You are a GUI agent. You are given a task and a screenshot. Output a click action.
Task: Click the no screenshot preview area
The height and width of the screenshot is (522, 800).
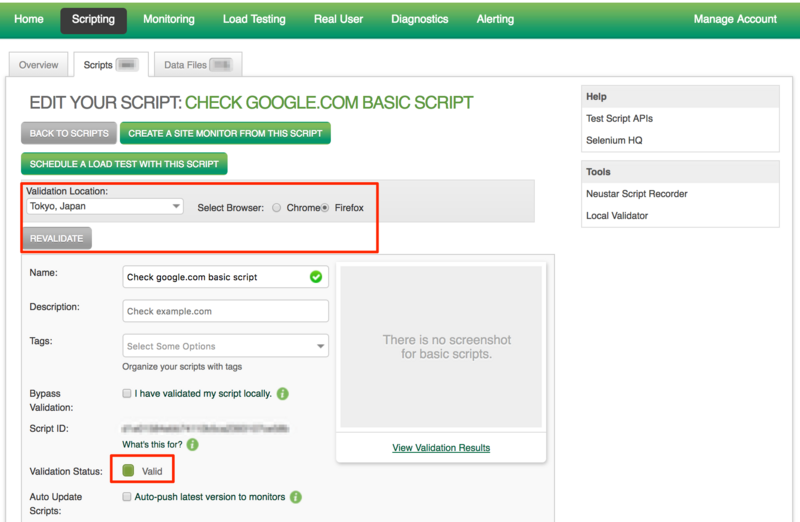441,346
